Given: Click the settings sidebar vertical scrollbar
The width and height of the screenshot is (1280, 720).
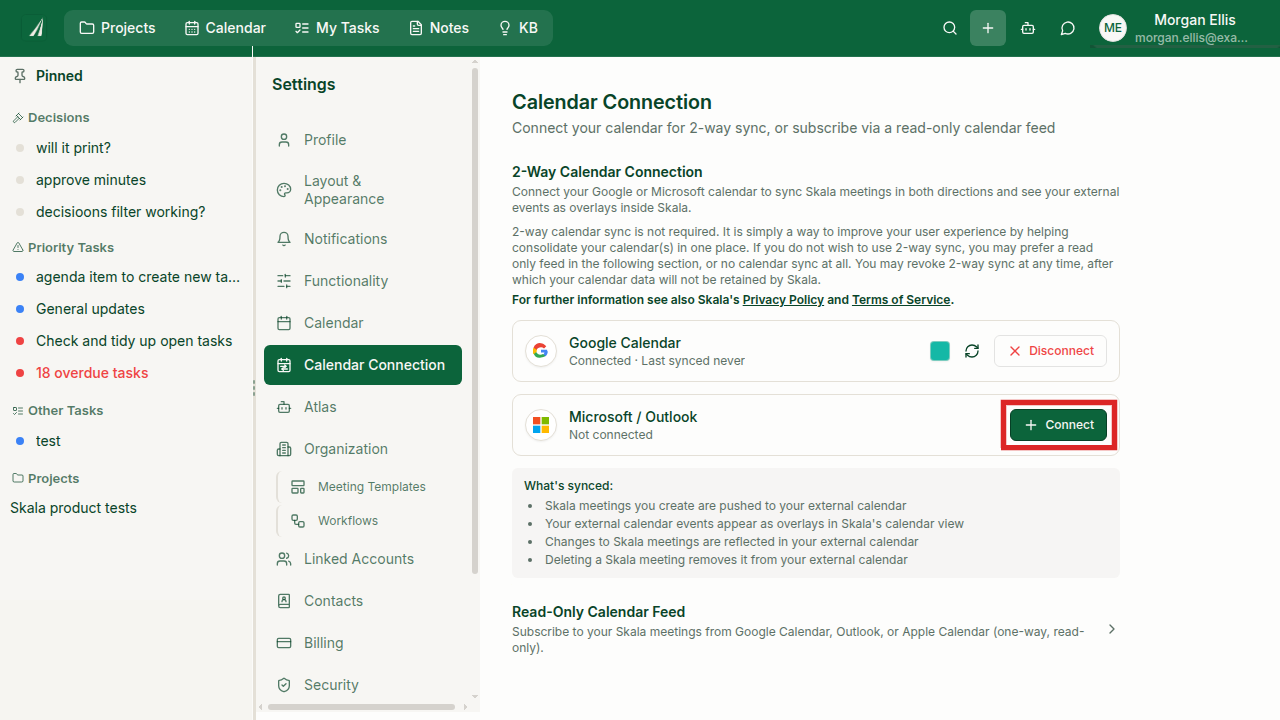Looking at the screenshot, I should (x=475, y=320).
